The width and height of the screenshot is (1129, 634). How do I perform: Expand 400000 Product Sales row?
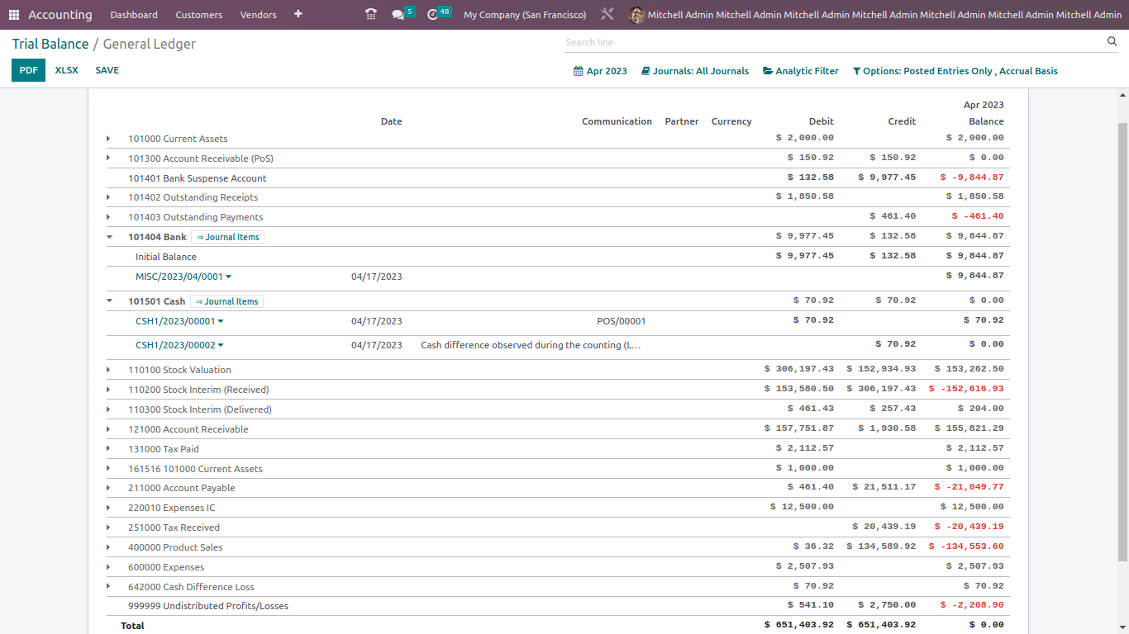109,547
